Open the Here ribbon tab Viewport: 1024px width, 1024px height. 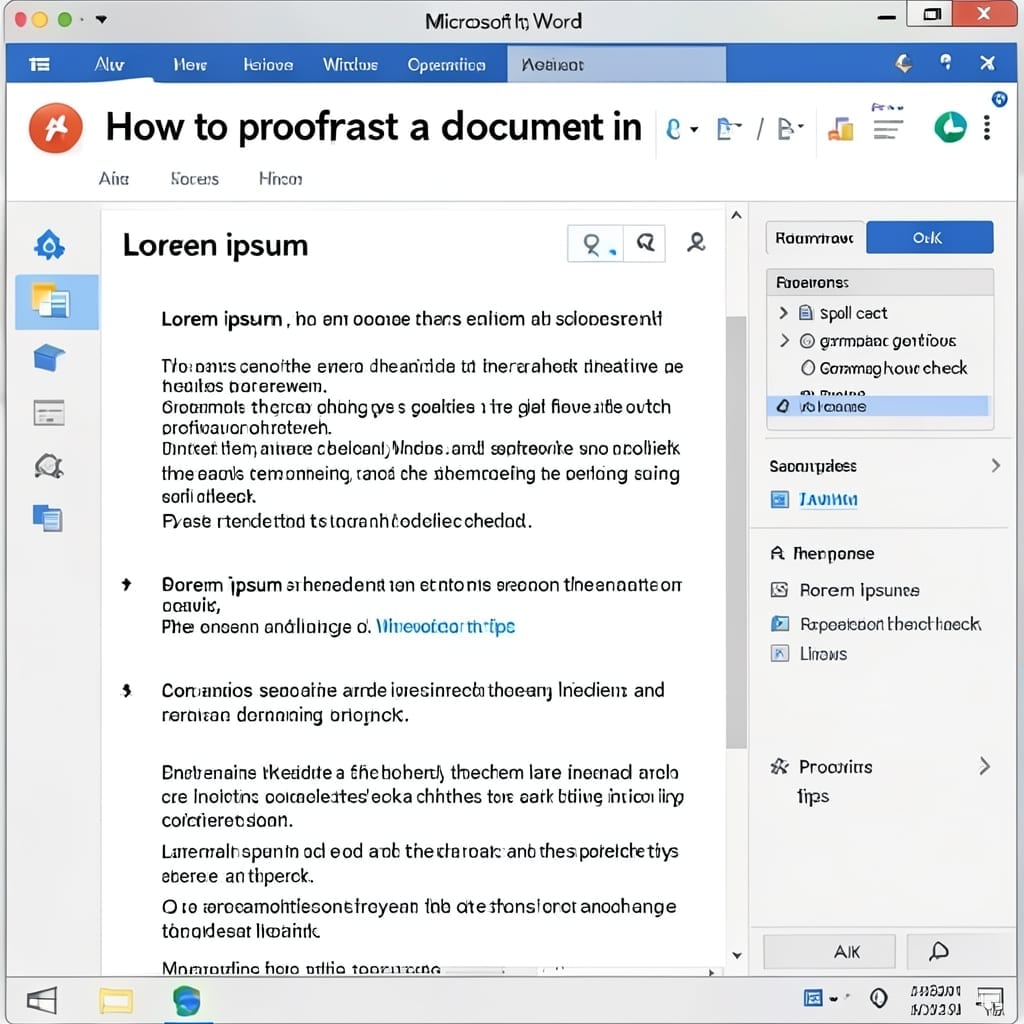(x=190, y=65)
